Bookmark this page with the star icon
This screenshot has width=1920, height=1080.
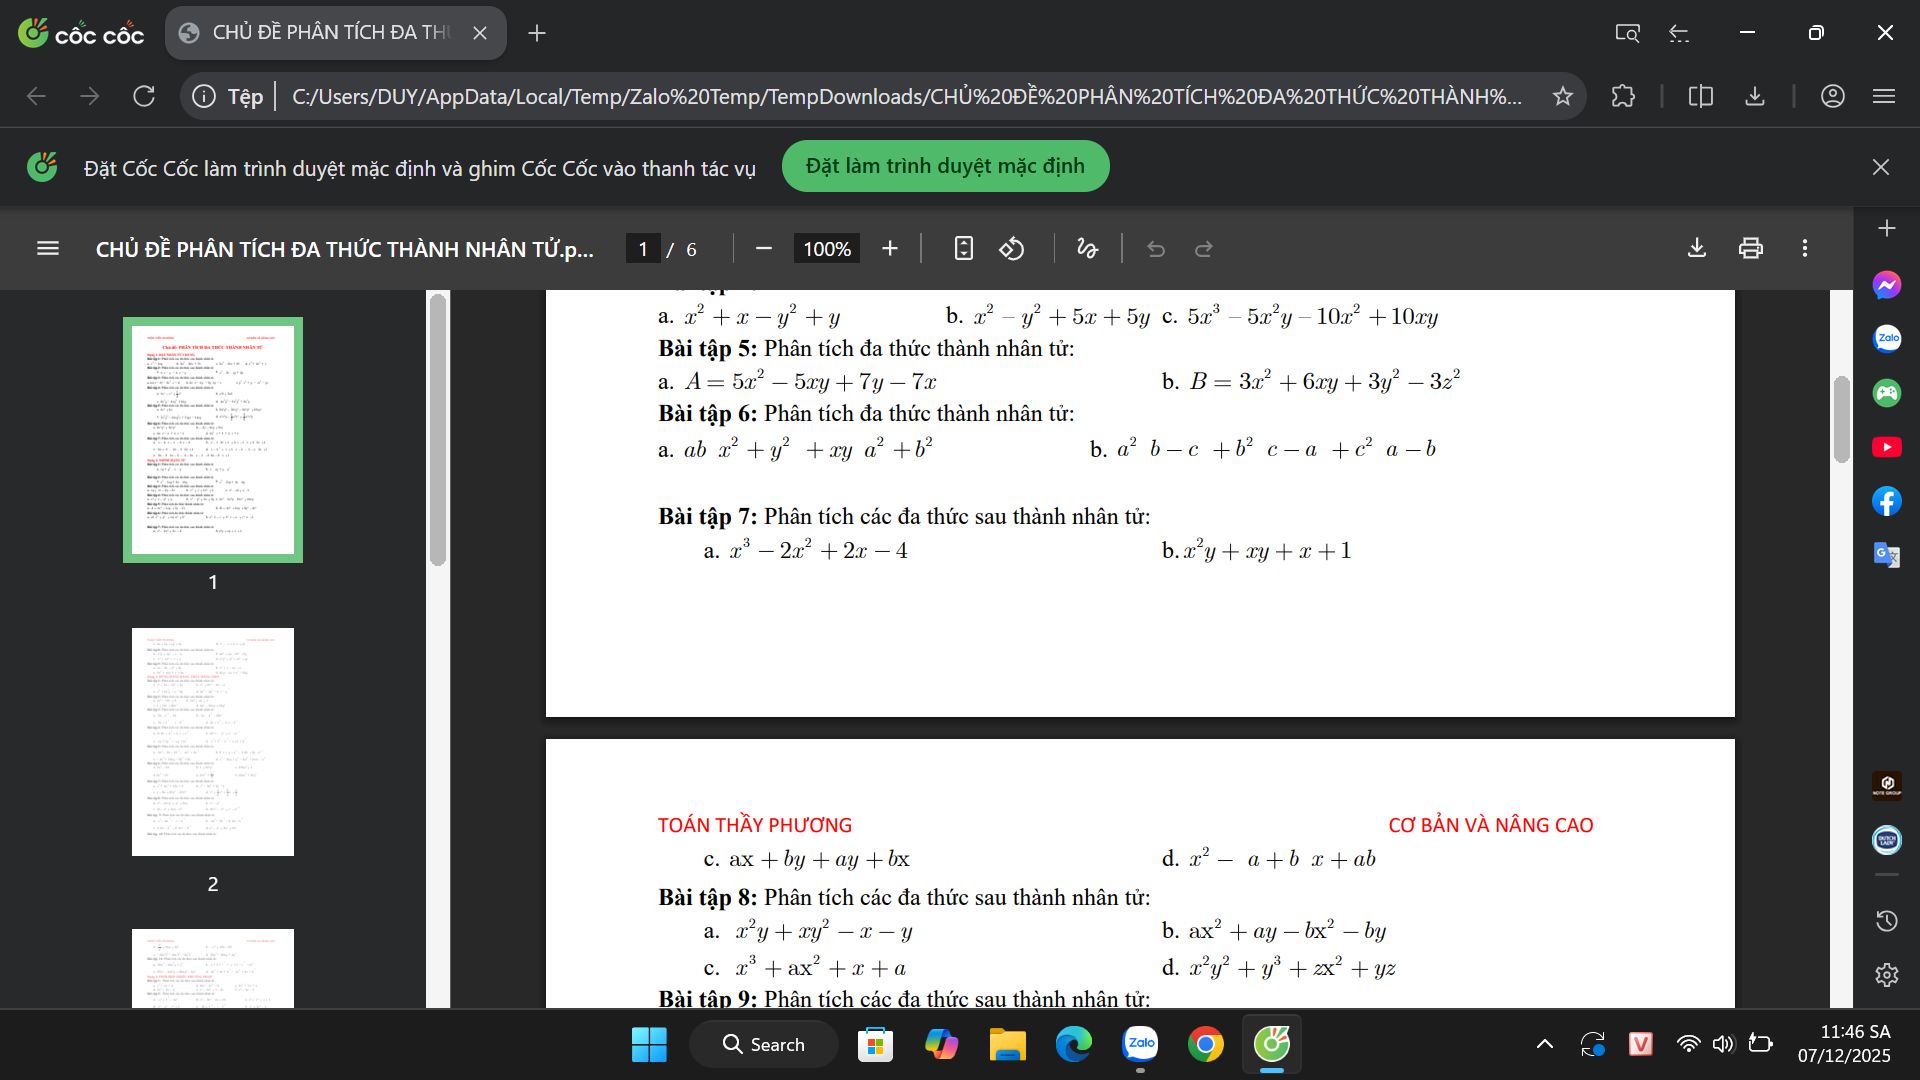click(1562, 96)
